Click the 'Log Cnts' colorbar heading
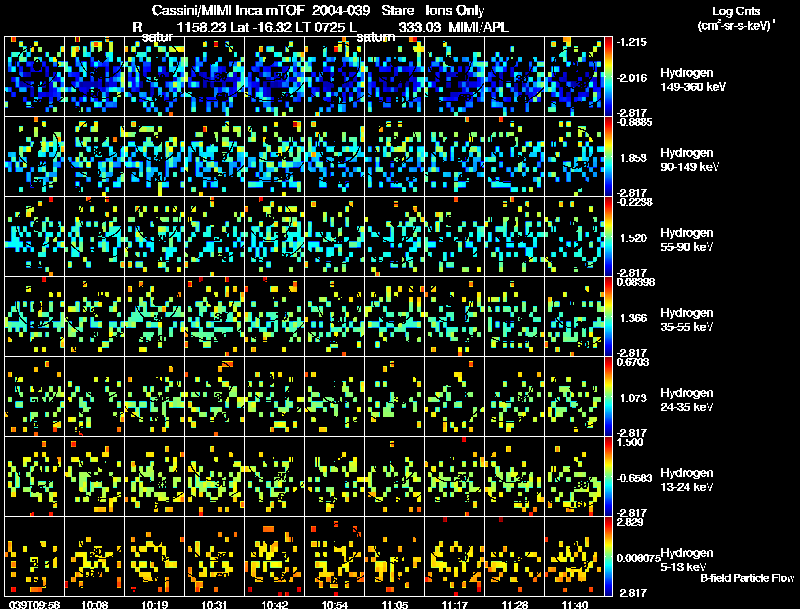Image resolution: width=800 pixels, height=609 pixels. point(736,11)
